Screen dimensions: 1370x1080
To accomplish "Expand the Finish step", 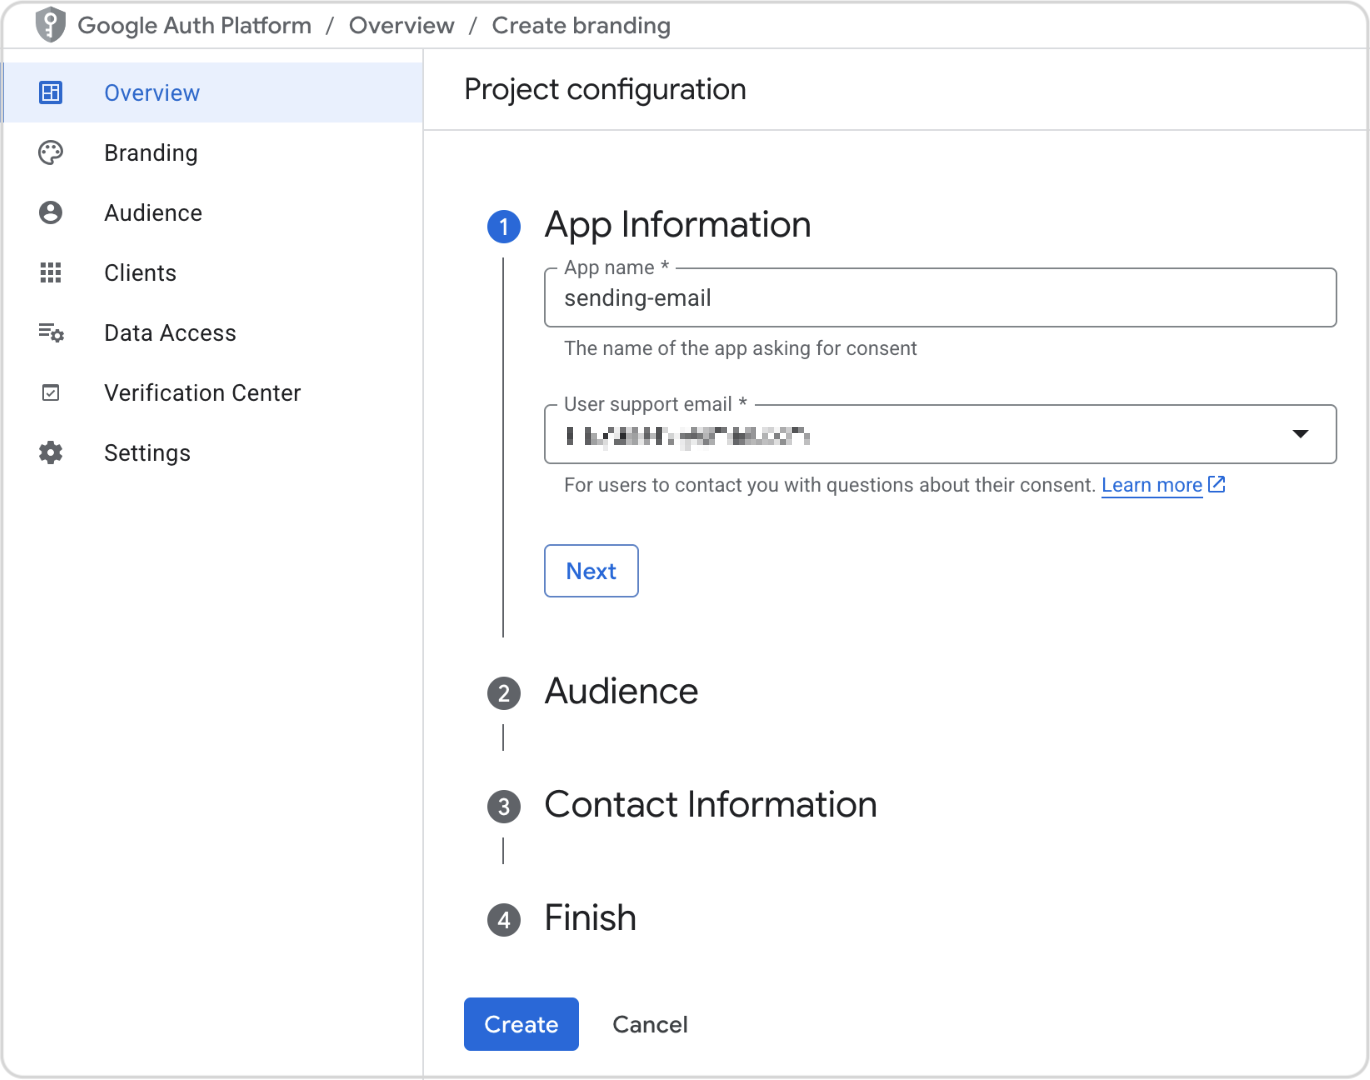I will click(x=590, y=918).
